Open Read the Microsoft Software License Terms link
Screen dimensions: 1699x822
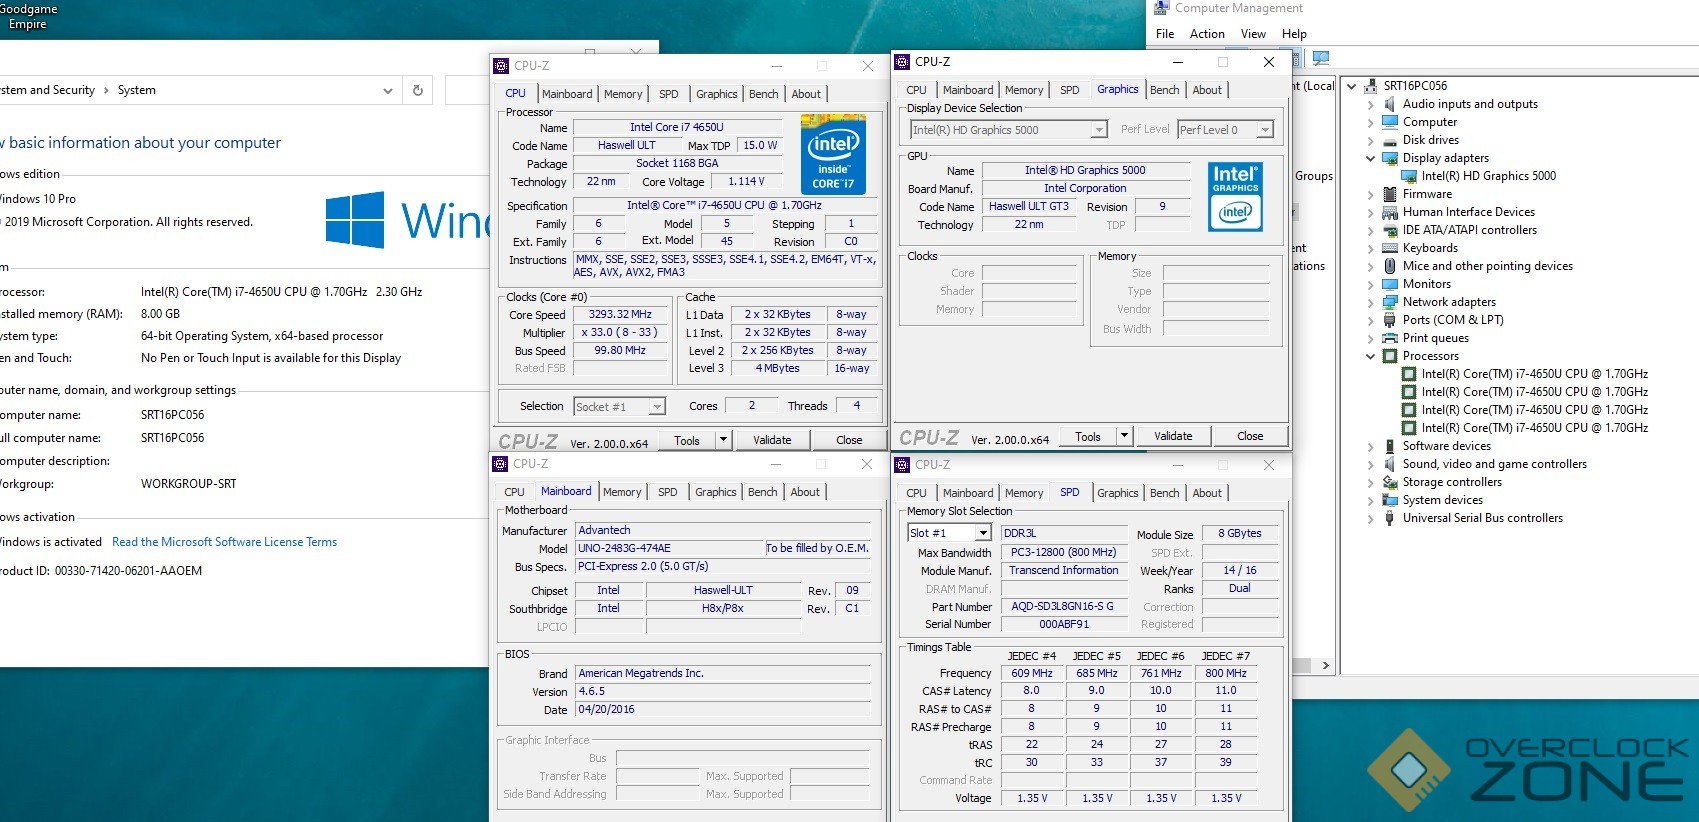[x=224, y=542]
